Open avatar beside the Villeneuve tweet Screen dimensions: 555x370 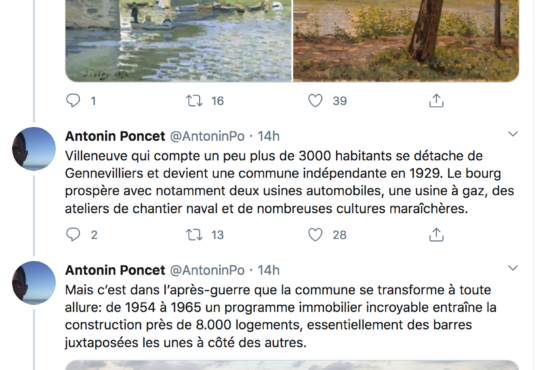[x=34, y=149]
